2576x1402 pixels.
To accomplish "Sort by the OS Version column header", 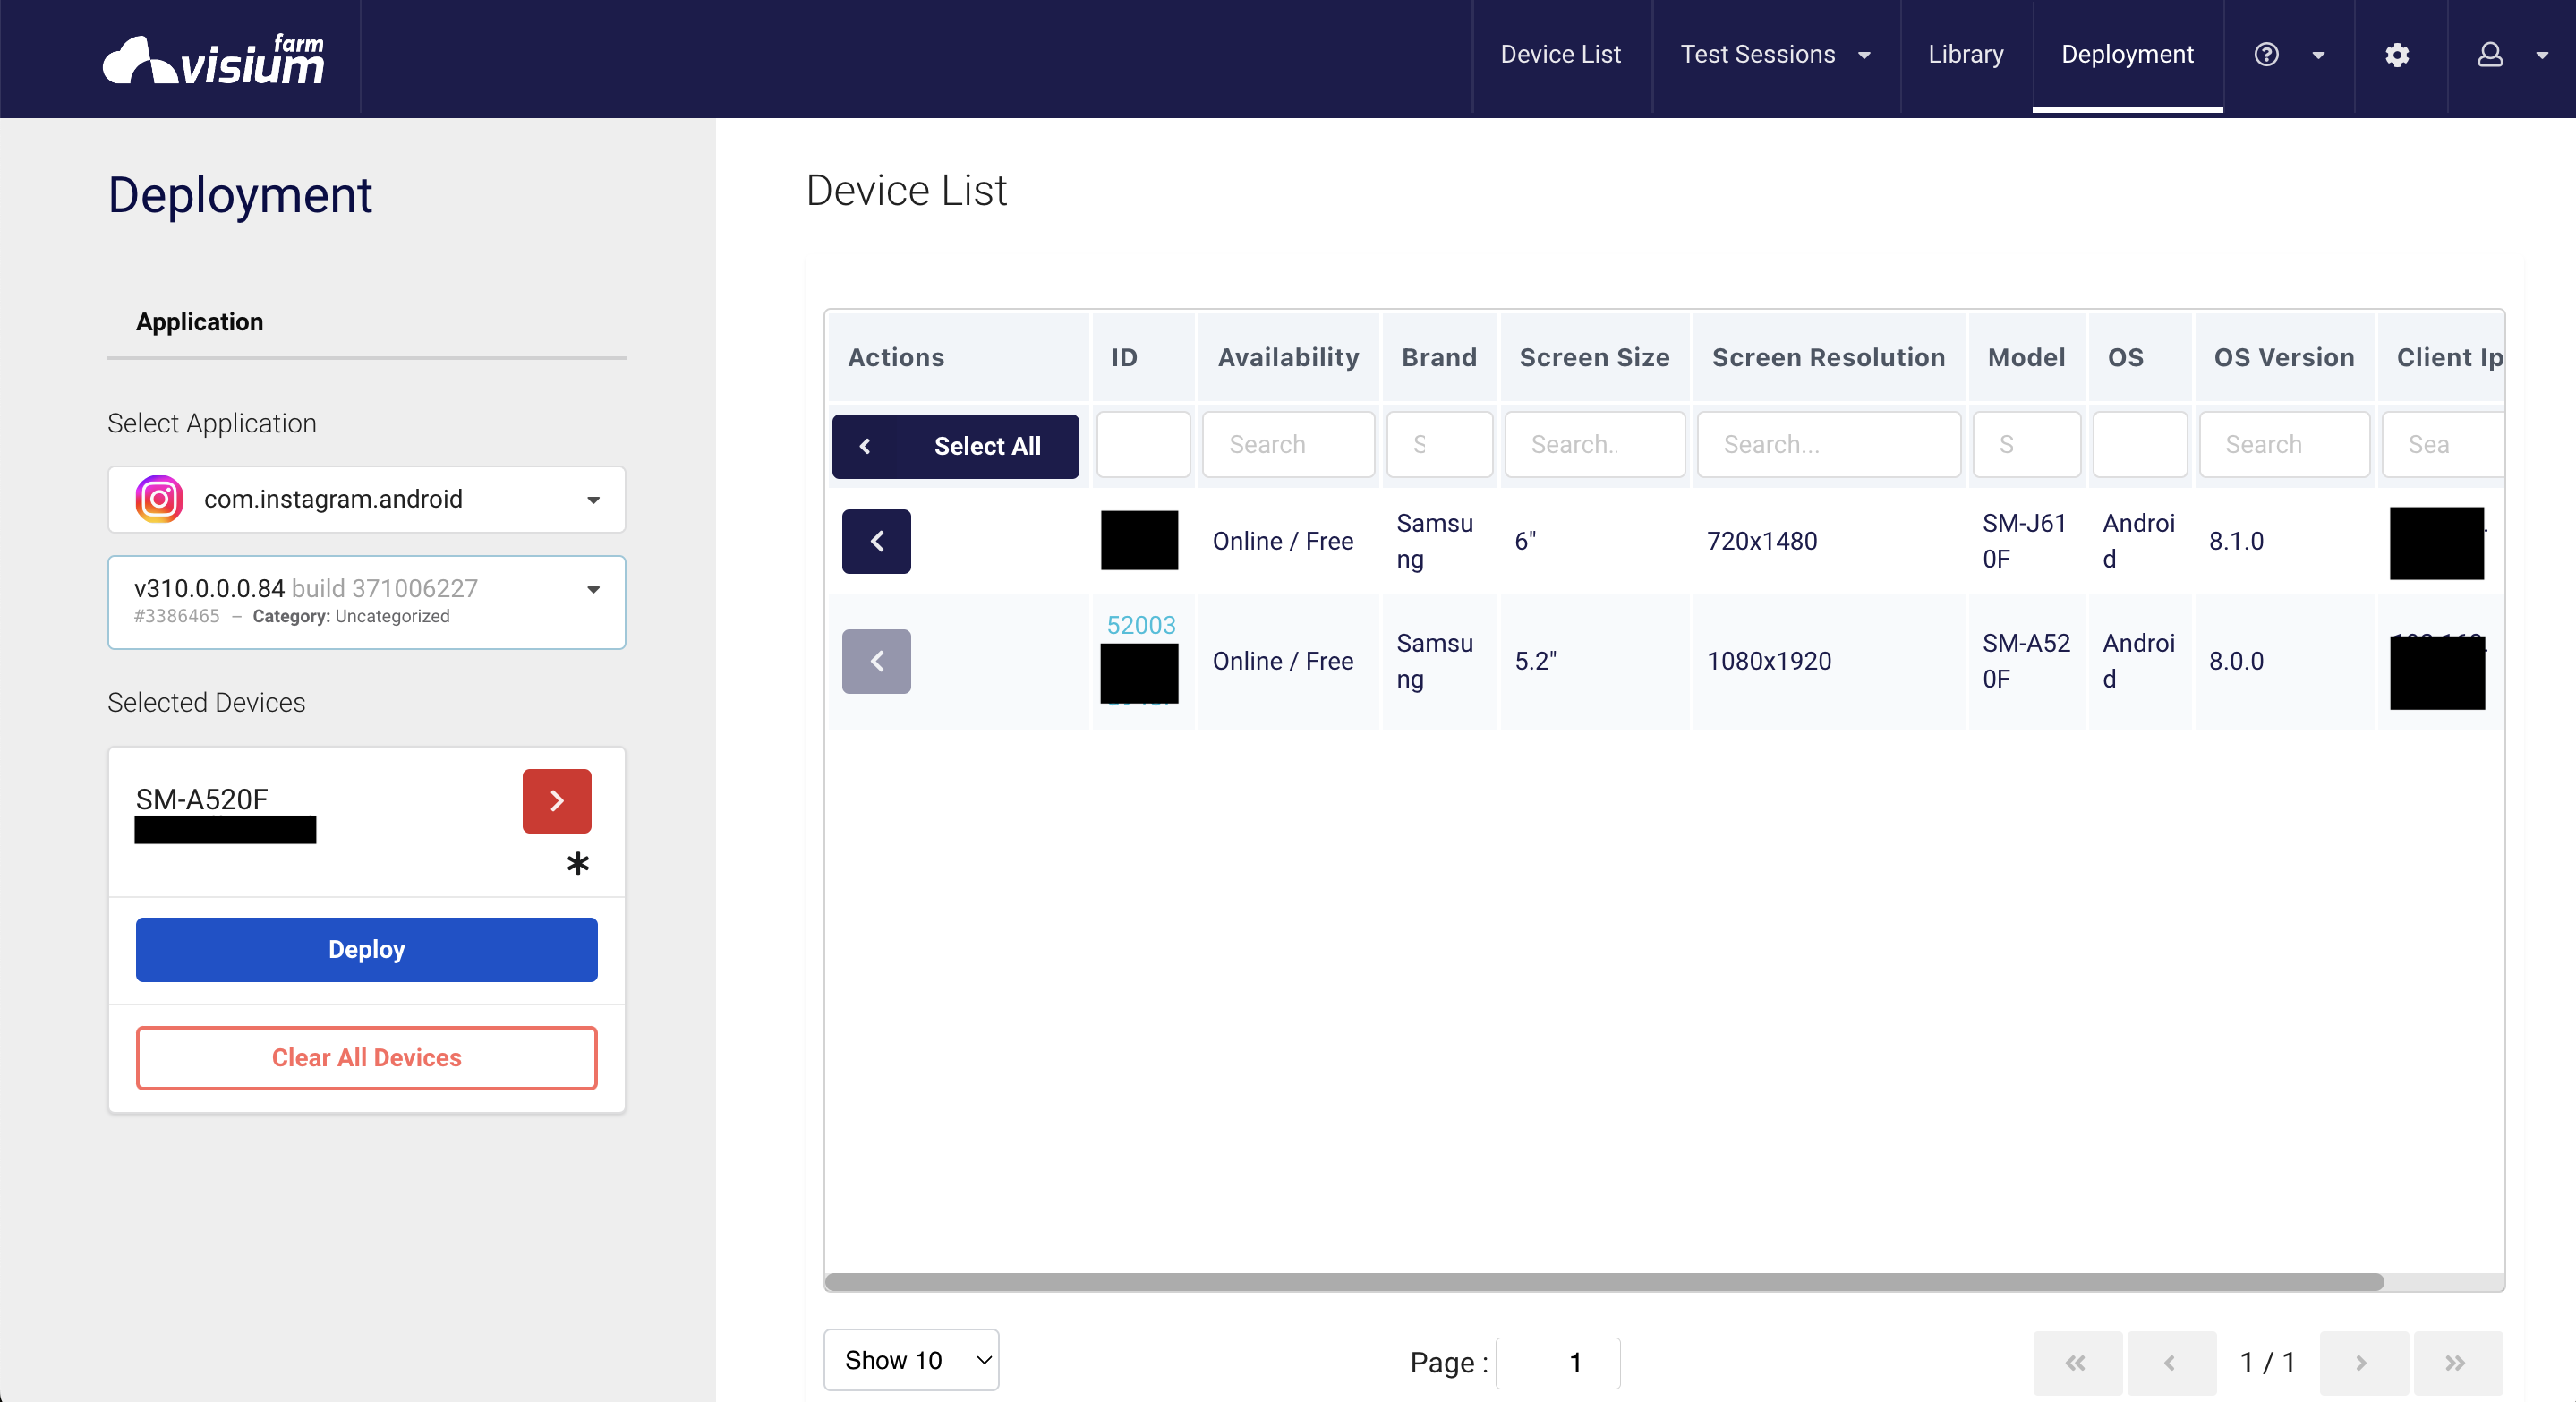I will coord(2284,357).
